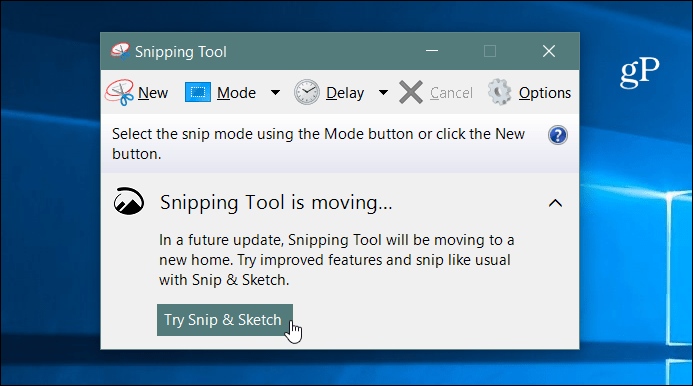Click the Delay clock icon
Viewport: 693px width, 386px height.
click(x=307, y=92)
